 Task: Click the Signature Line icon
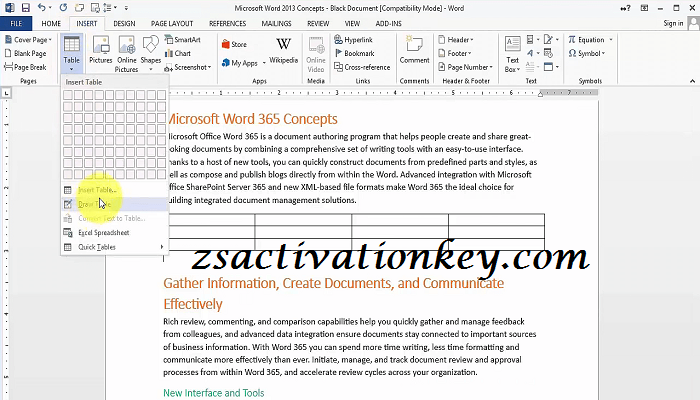tap(549, 39)
